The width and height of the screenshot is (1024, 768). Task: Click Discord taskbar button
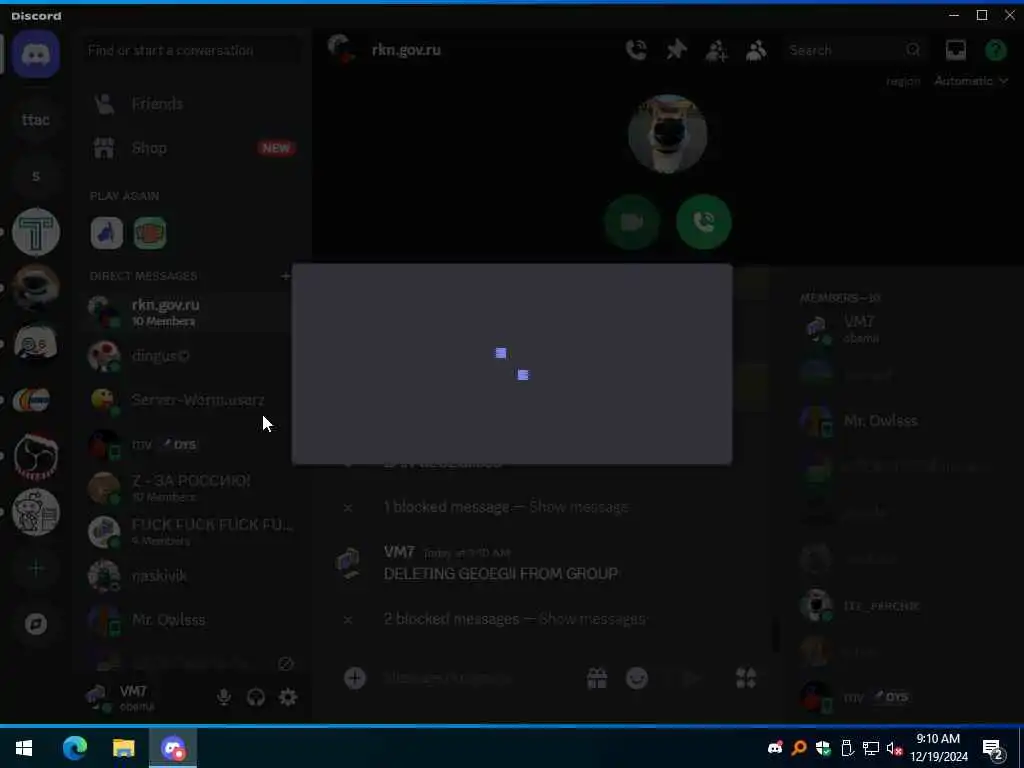coord(173,748)
